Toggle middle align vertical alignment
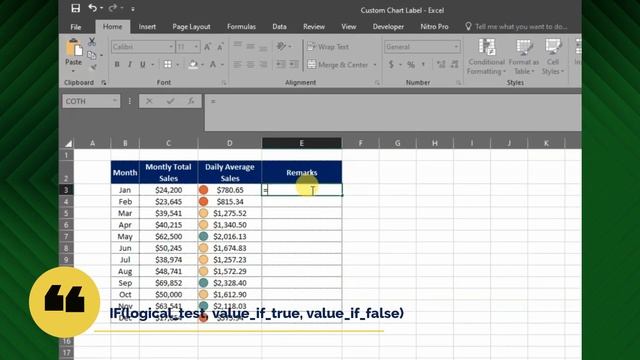Image resolution: width=640 pixels, height=360 pixels. [250, 47]
